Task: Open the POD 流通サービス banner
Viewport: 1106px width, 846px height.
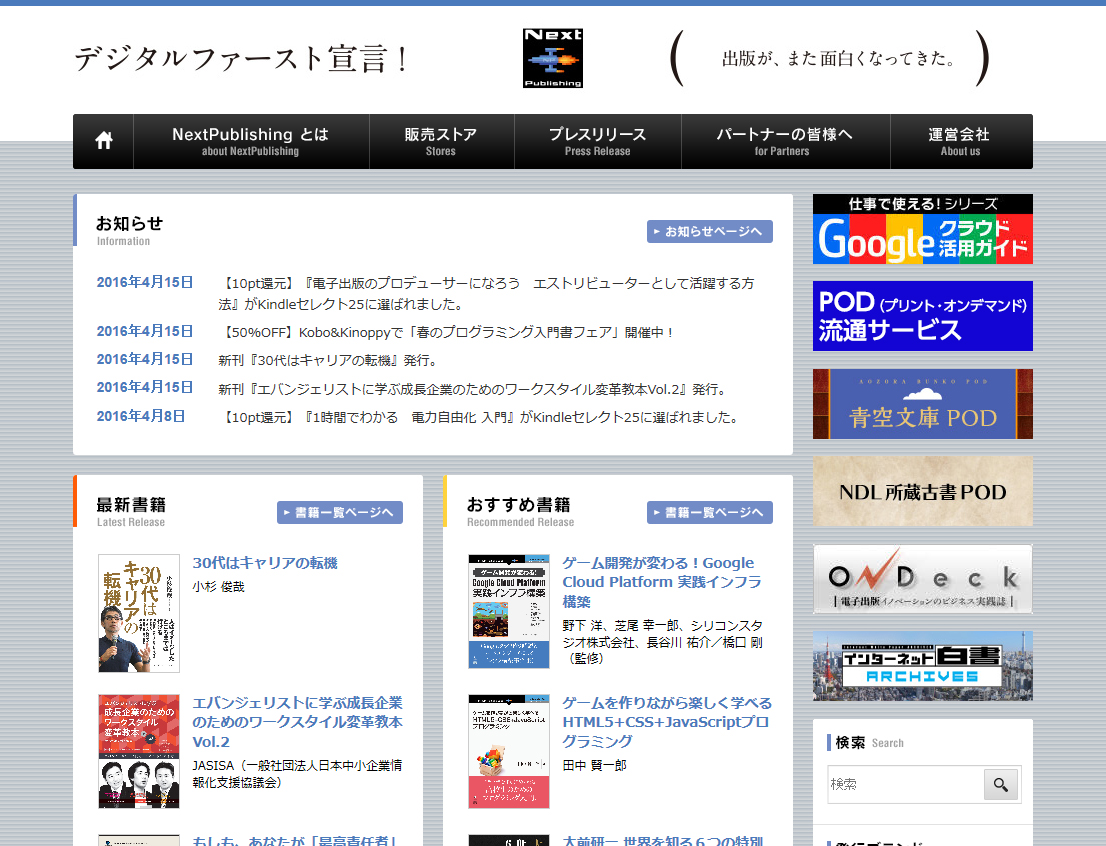Action: pos(923,316)
